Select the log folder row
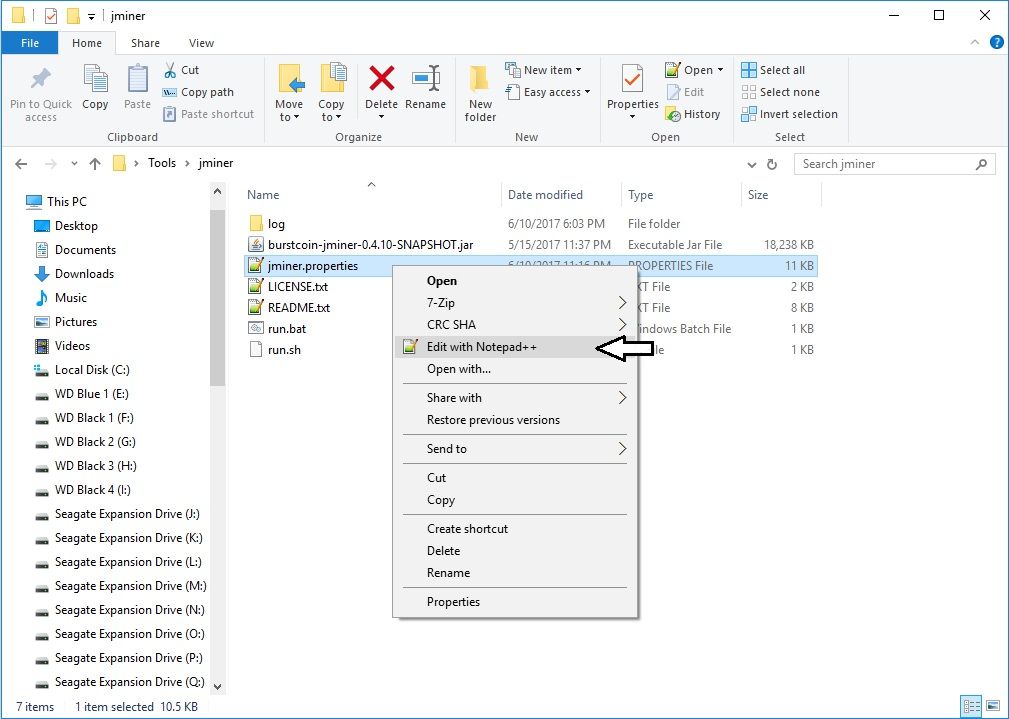Screen dimensions: 1009x719 (531, 223)
